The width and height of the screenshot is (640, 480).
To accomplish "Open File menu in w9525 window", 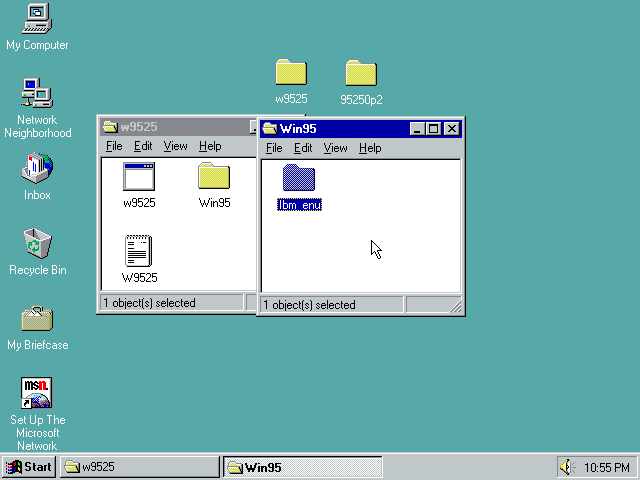I will click(114, 146).
